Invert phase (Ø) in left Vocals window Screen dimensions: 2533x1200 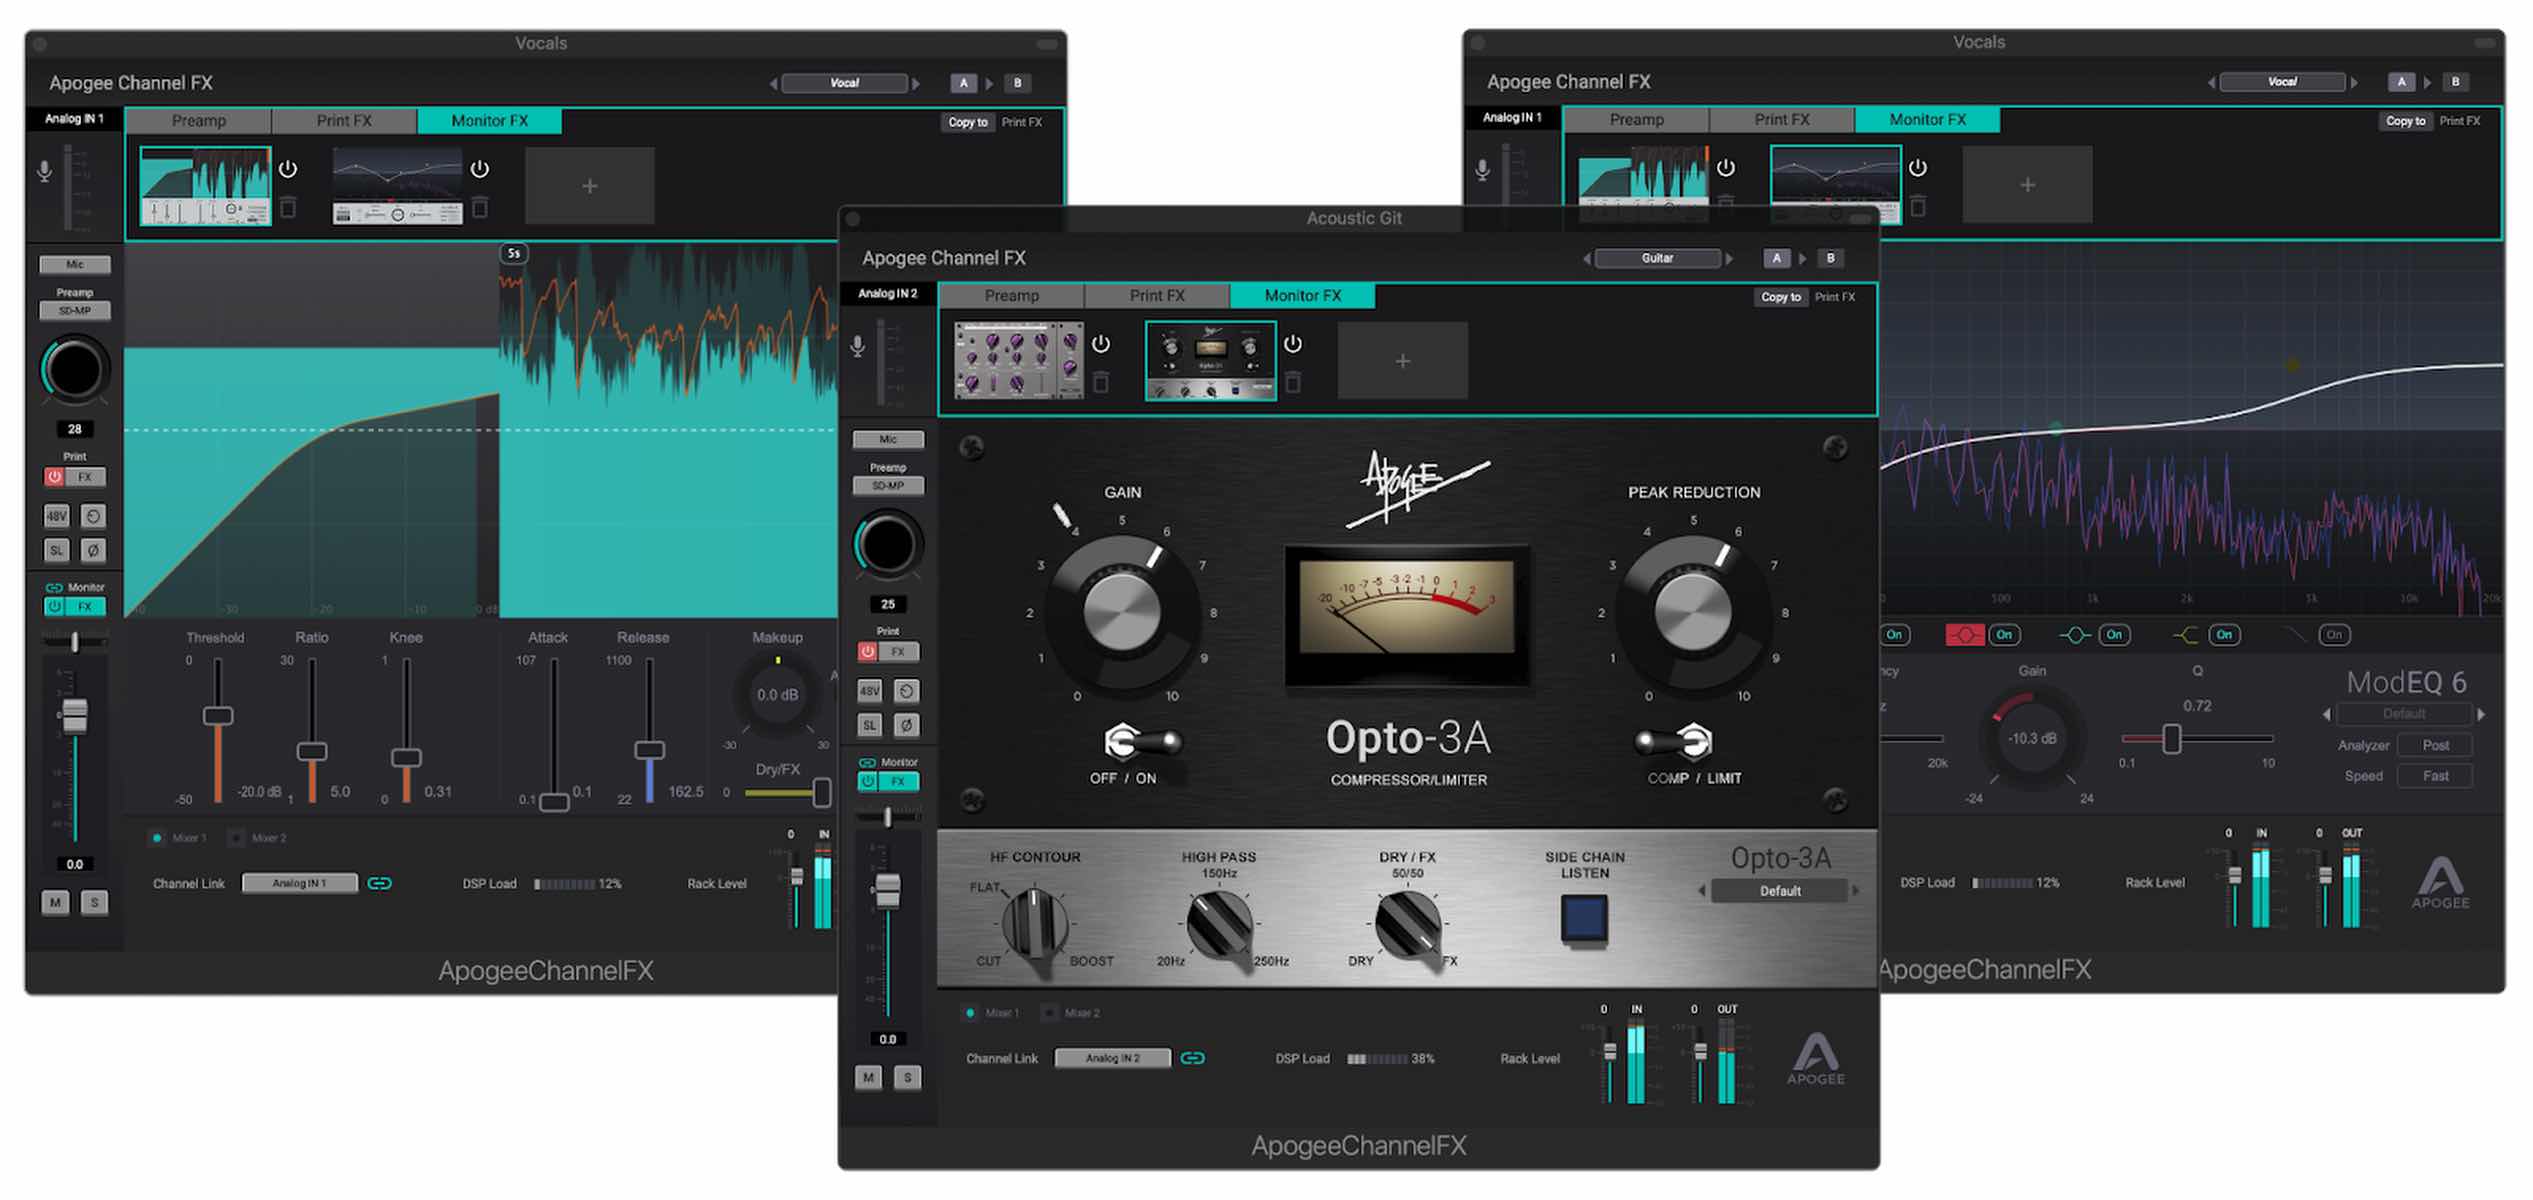(x=93, y=550)
